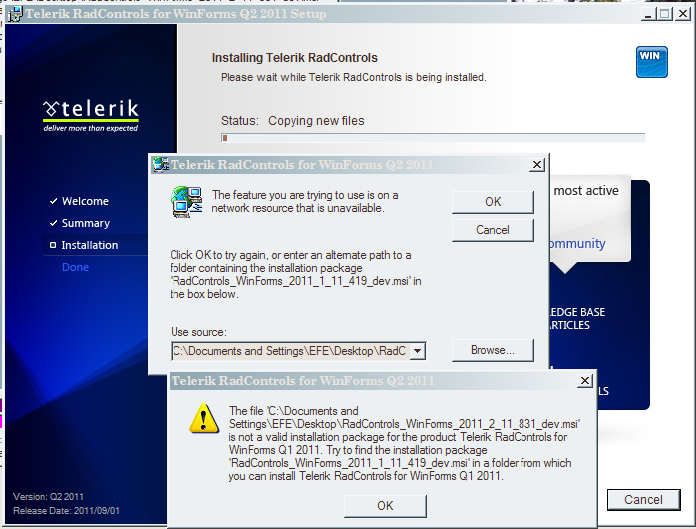
Task: Open the community link in speech bubble
Action: point(577,244)
